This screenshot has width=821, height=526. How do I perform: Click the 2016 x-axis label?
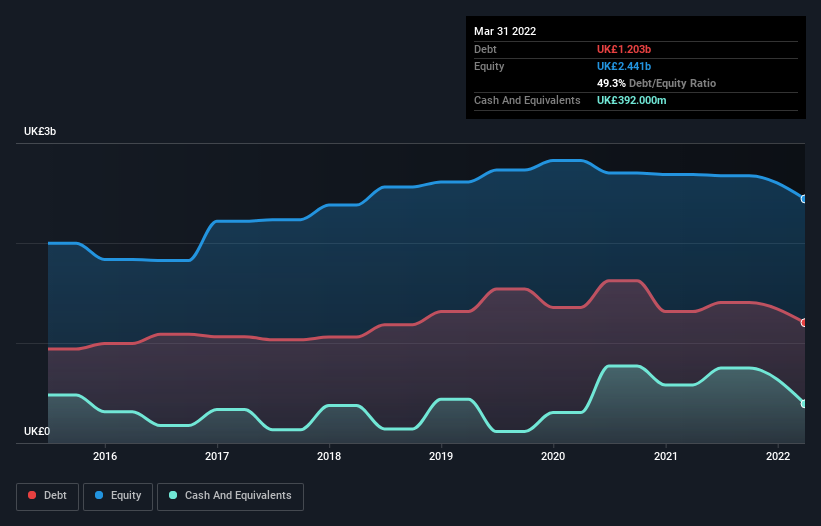click(x=105, y=456)
